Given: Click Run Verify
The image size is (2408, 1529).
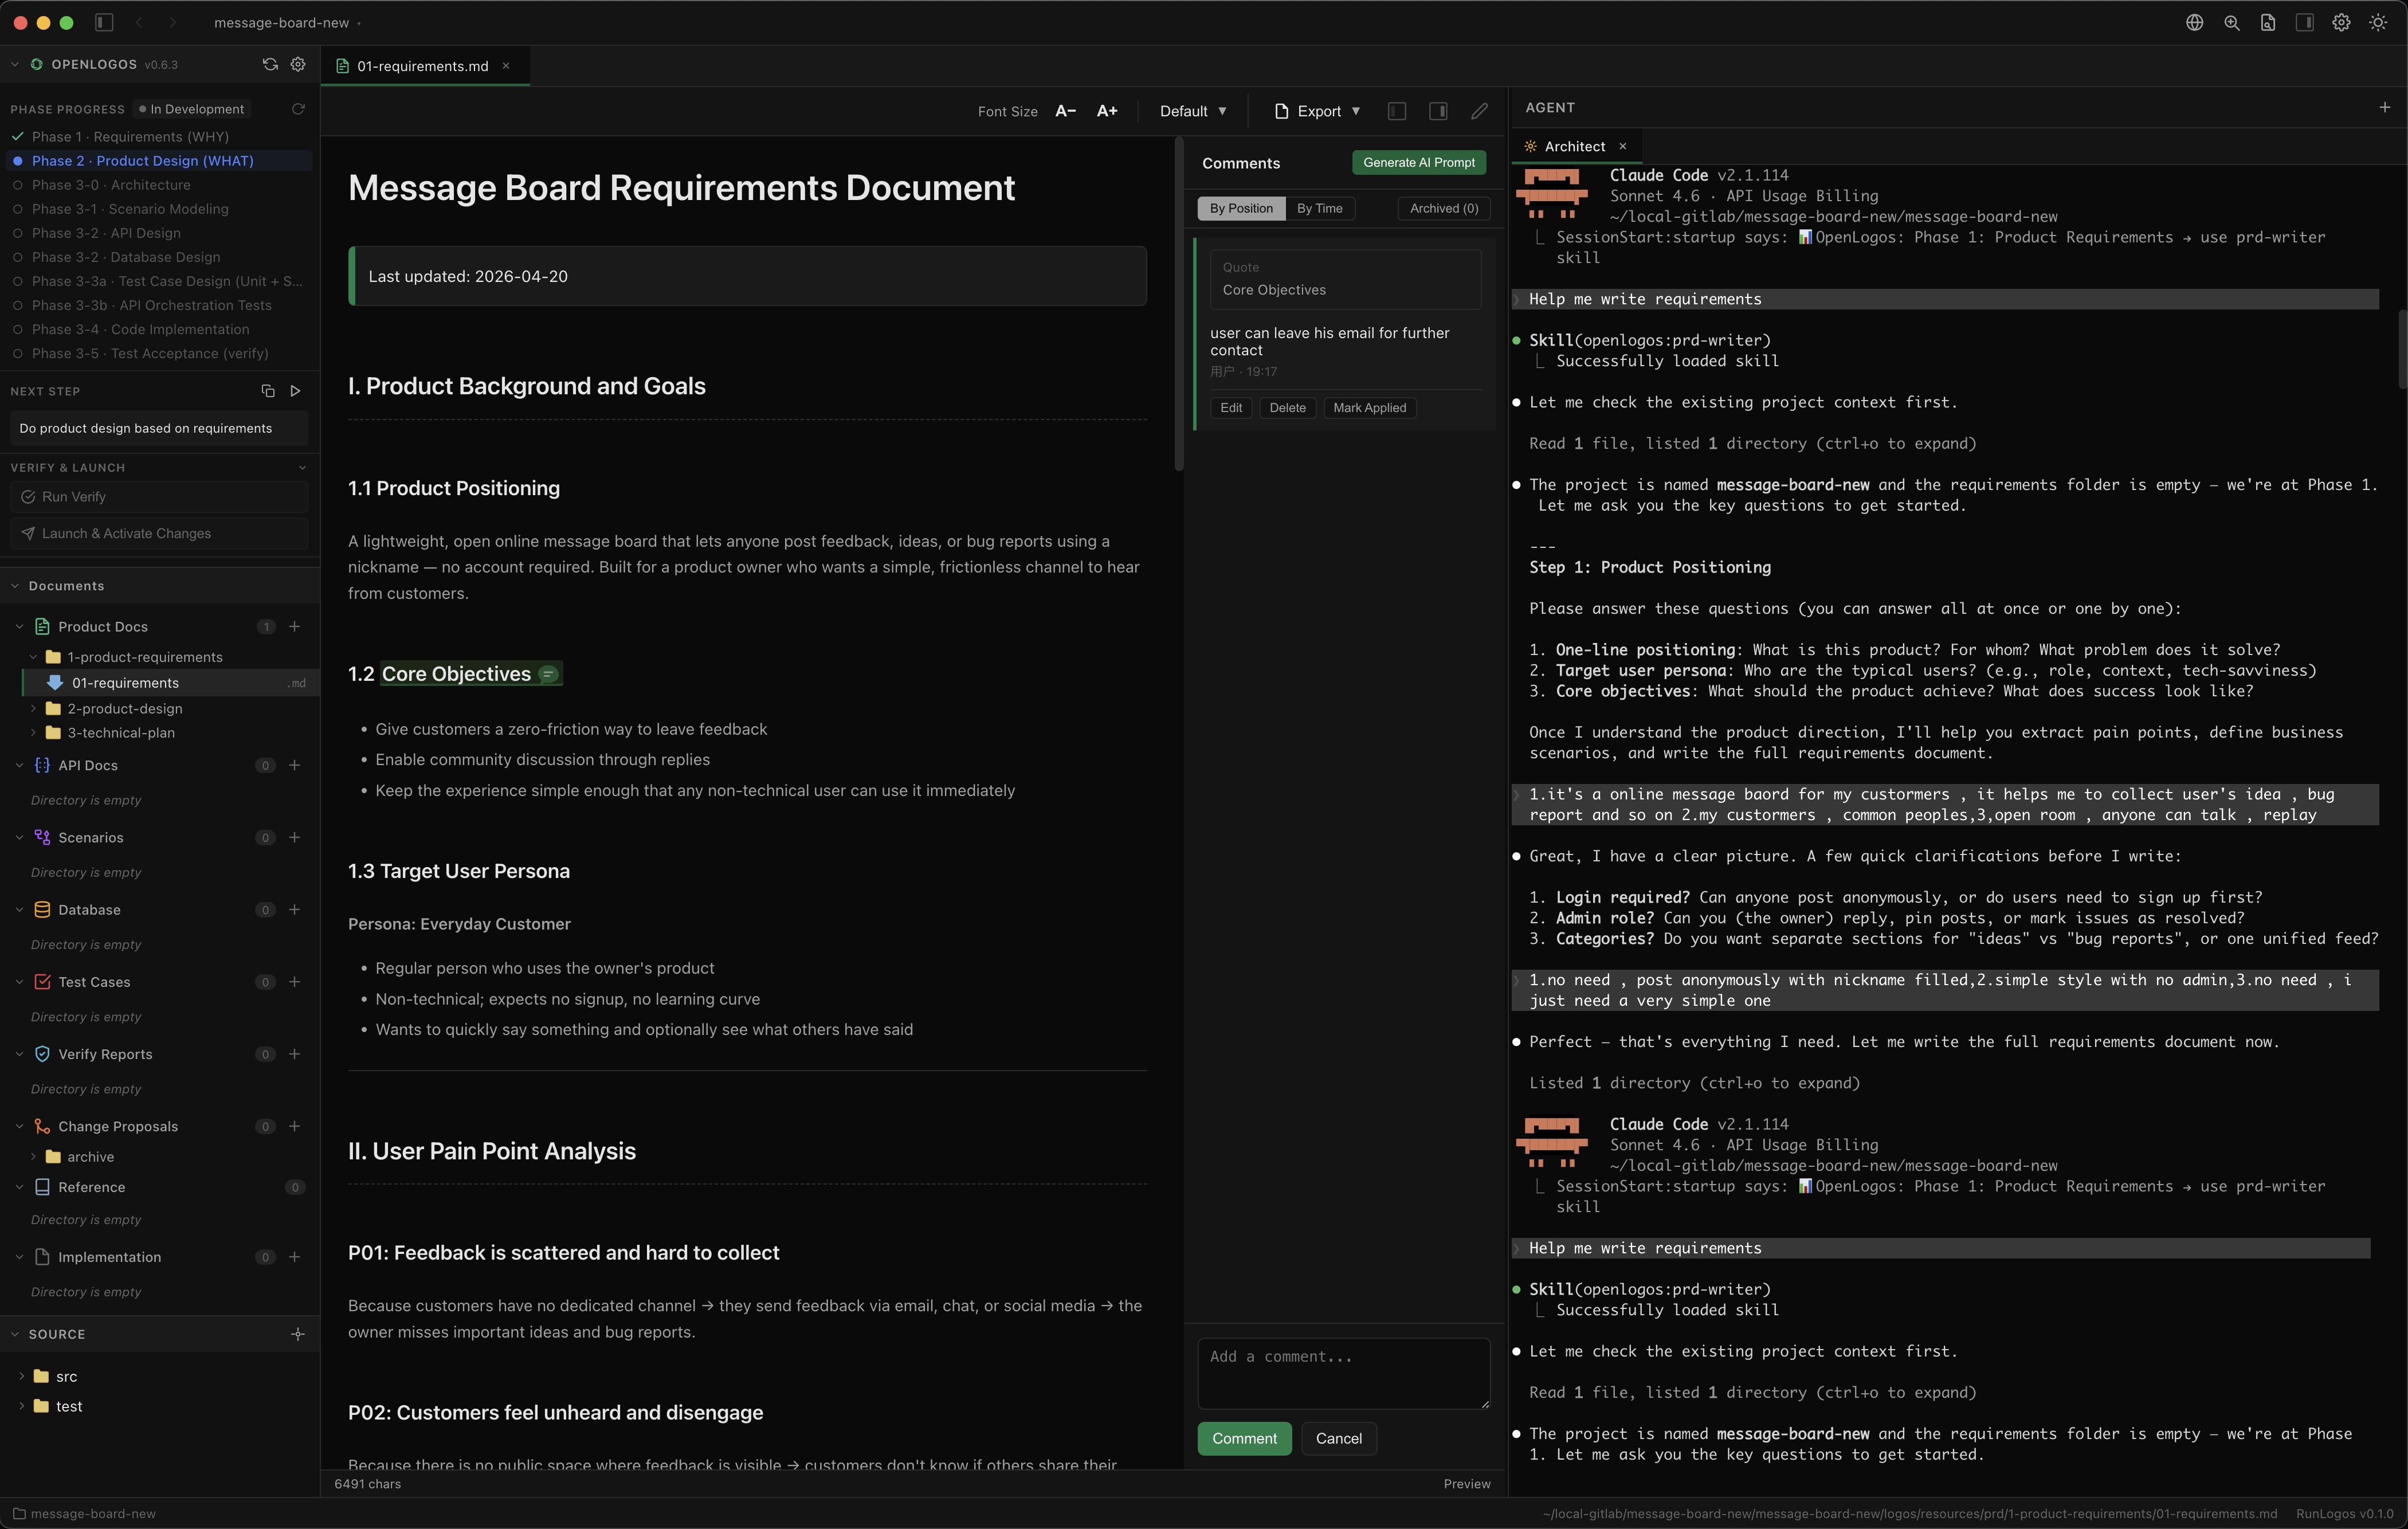Looking at the screenshot, I should 159,497.
